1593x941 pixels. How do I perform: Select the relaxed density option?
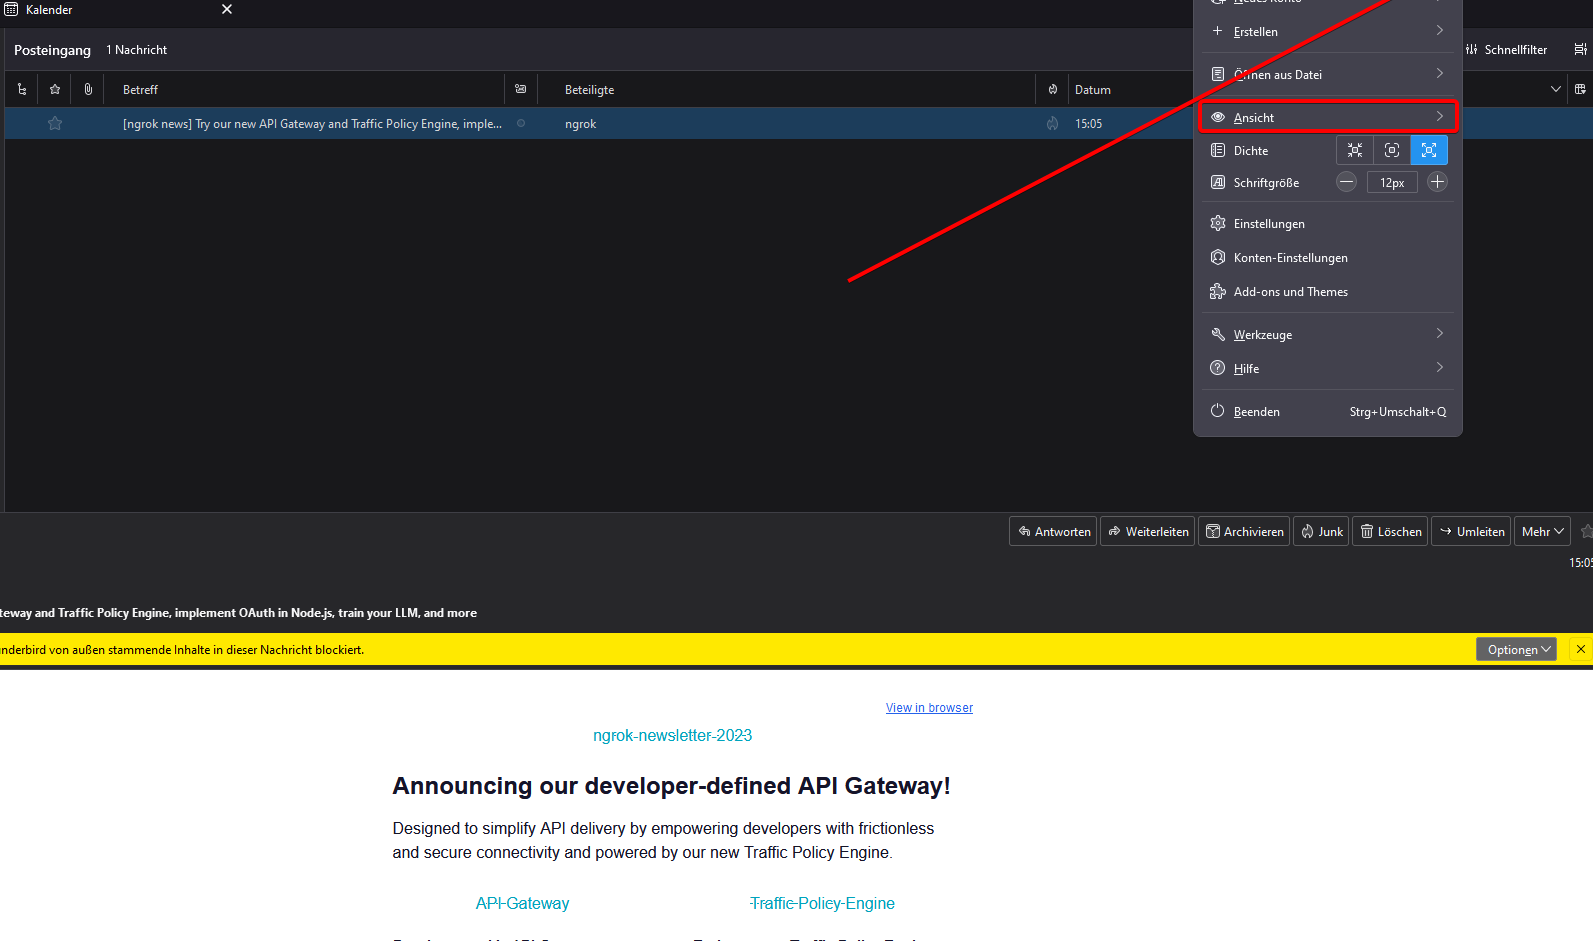coord(1429,151)
